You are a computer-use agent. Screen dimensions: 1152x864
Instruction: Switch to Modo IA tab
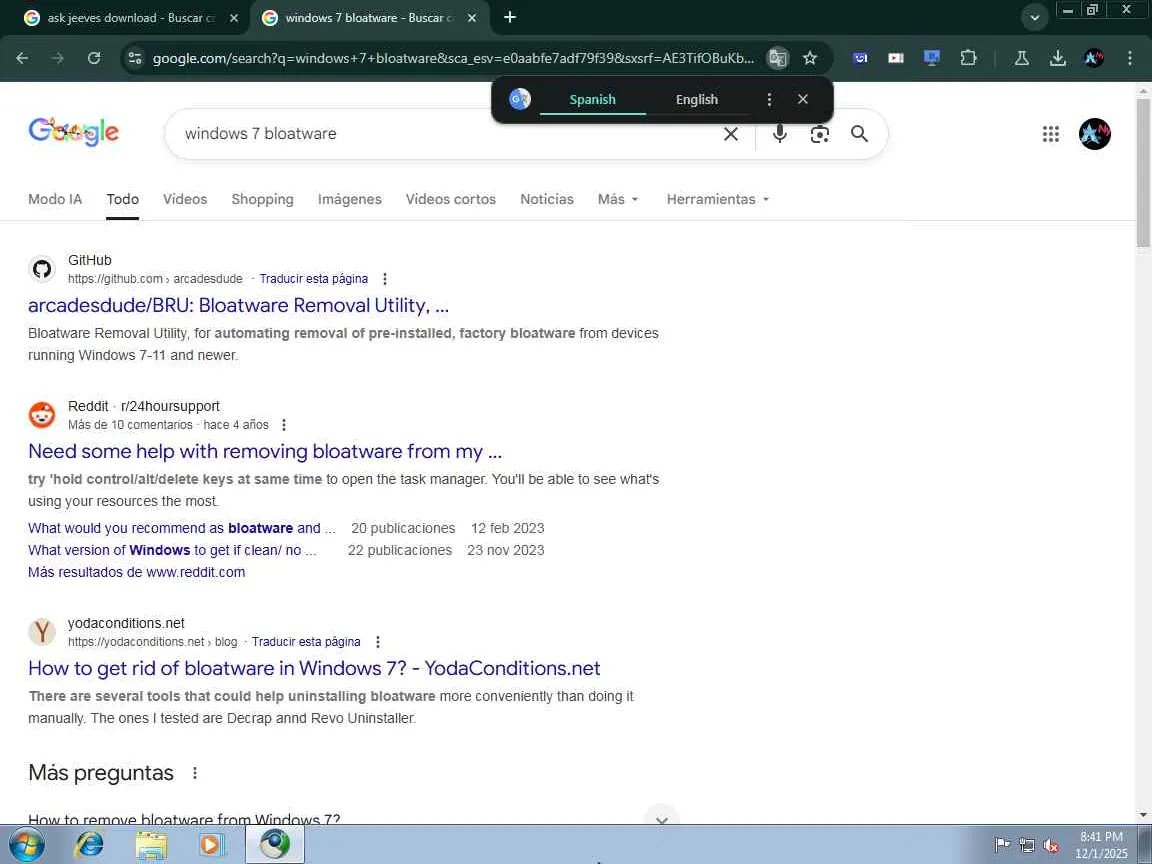(55, 199)
